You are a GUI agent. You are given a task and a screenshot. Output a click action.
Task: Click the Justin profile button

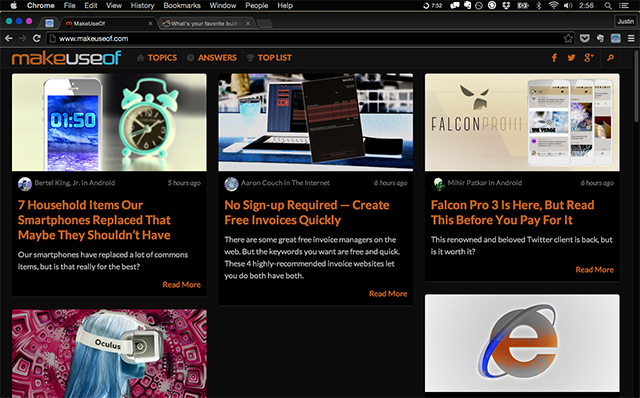pos(625,21)
